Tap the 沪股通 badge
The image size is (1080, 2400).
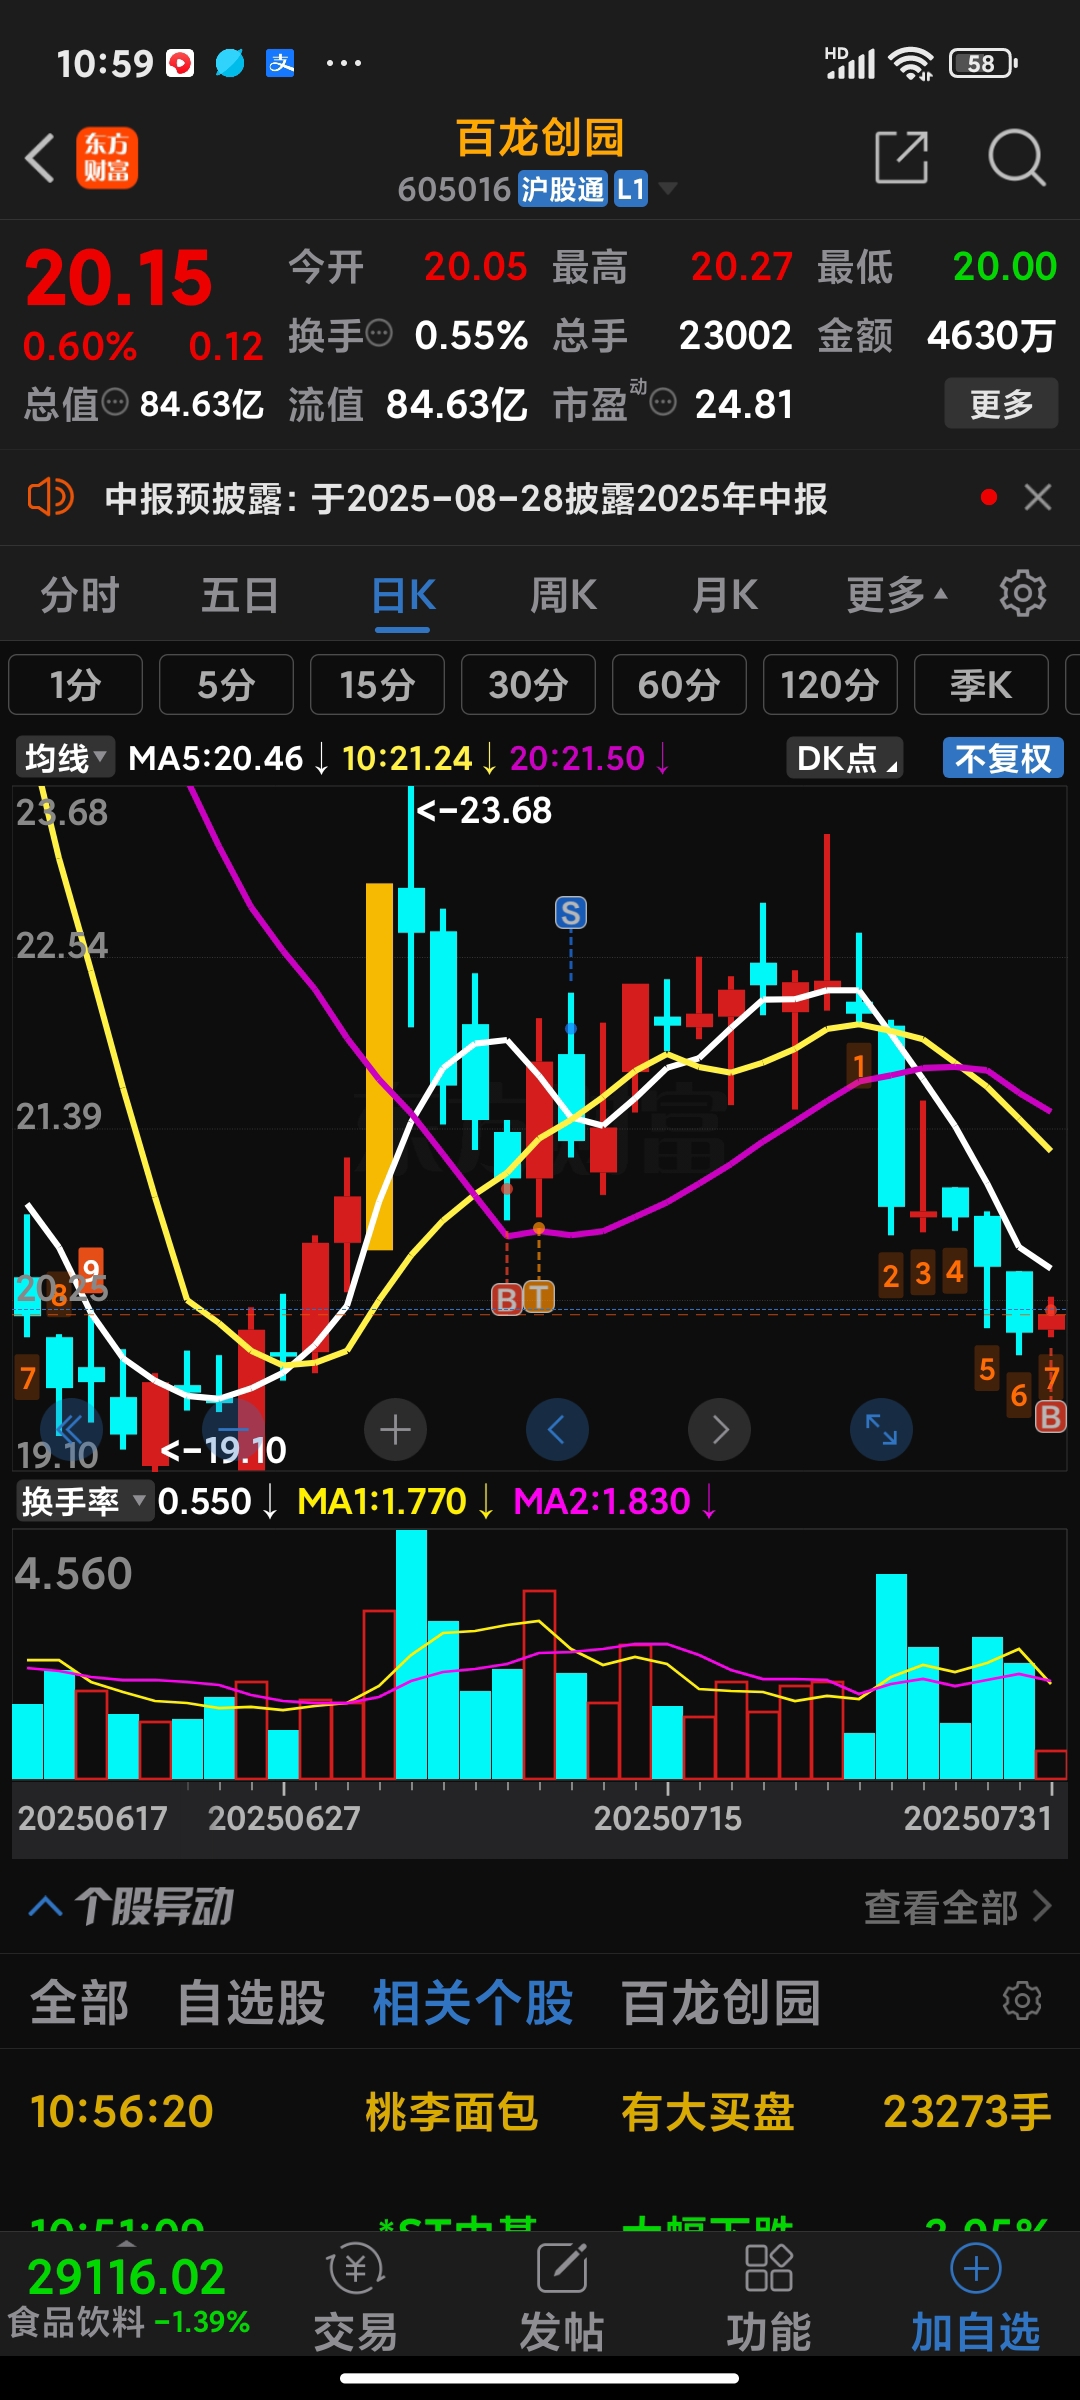click(563, 188)
